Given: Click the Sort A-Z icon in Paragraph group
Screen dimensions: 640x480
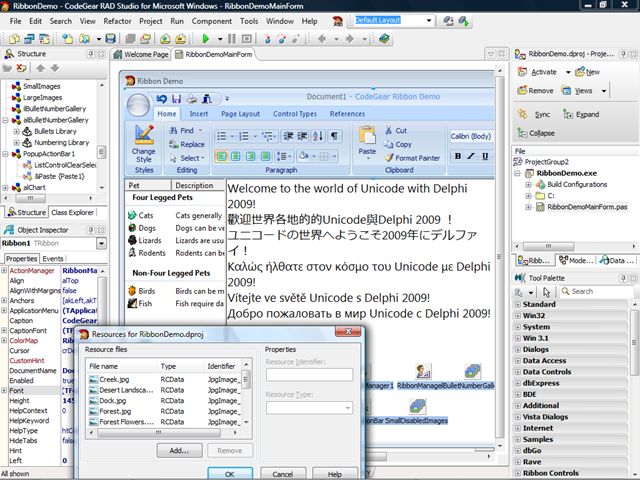Looking at the screenshot, I should pos(318,136).
